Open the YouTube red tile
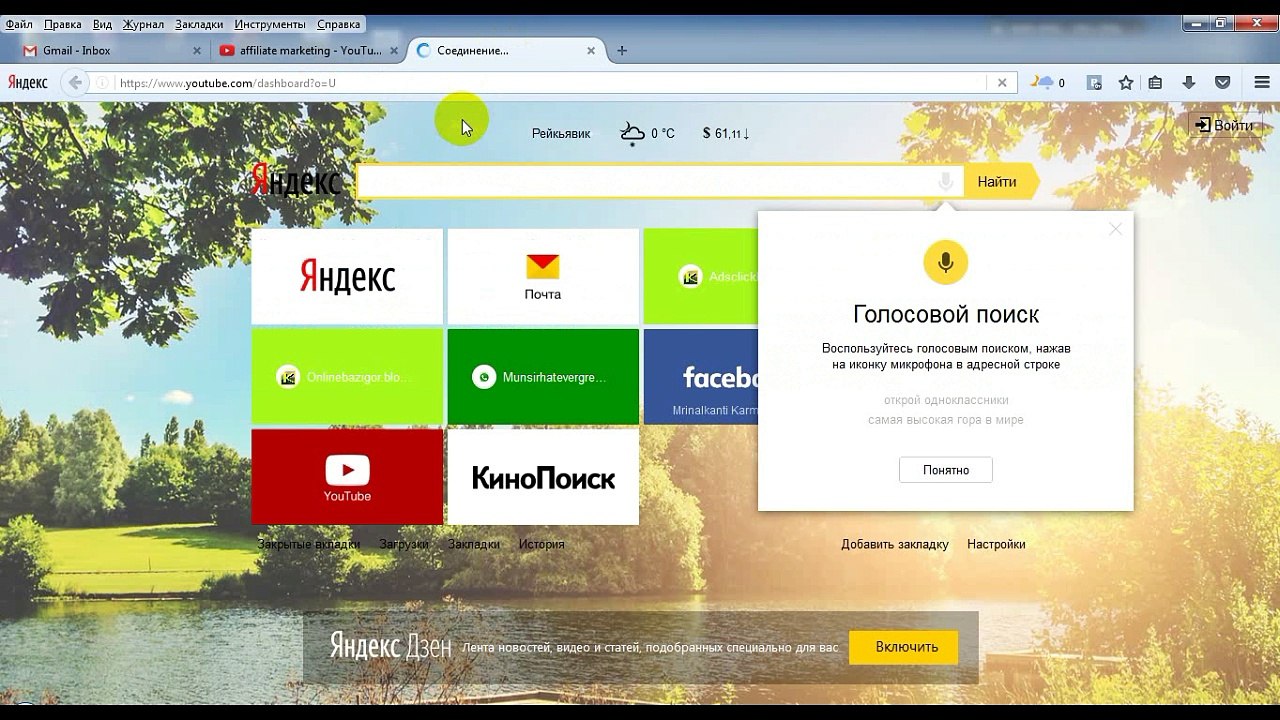Image resolution: width=1280 pixels, height=720 pixels. pyautogui.click(x=347, y=477)
